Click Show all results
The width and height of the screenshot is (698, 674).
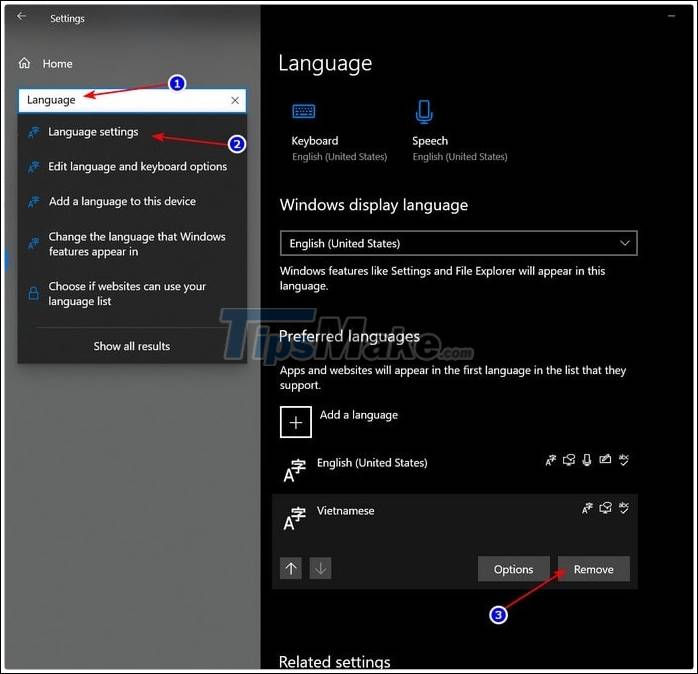(132, 346)
